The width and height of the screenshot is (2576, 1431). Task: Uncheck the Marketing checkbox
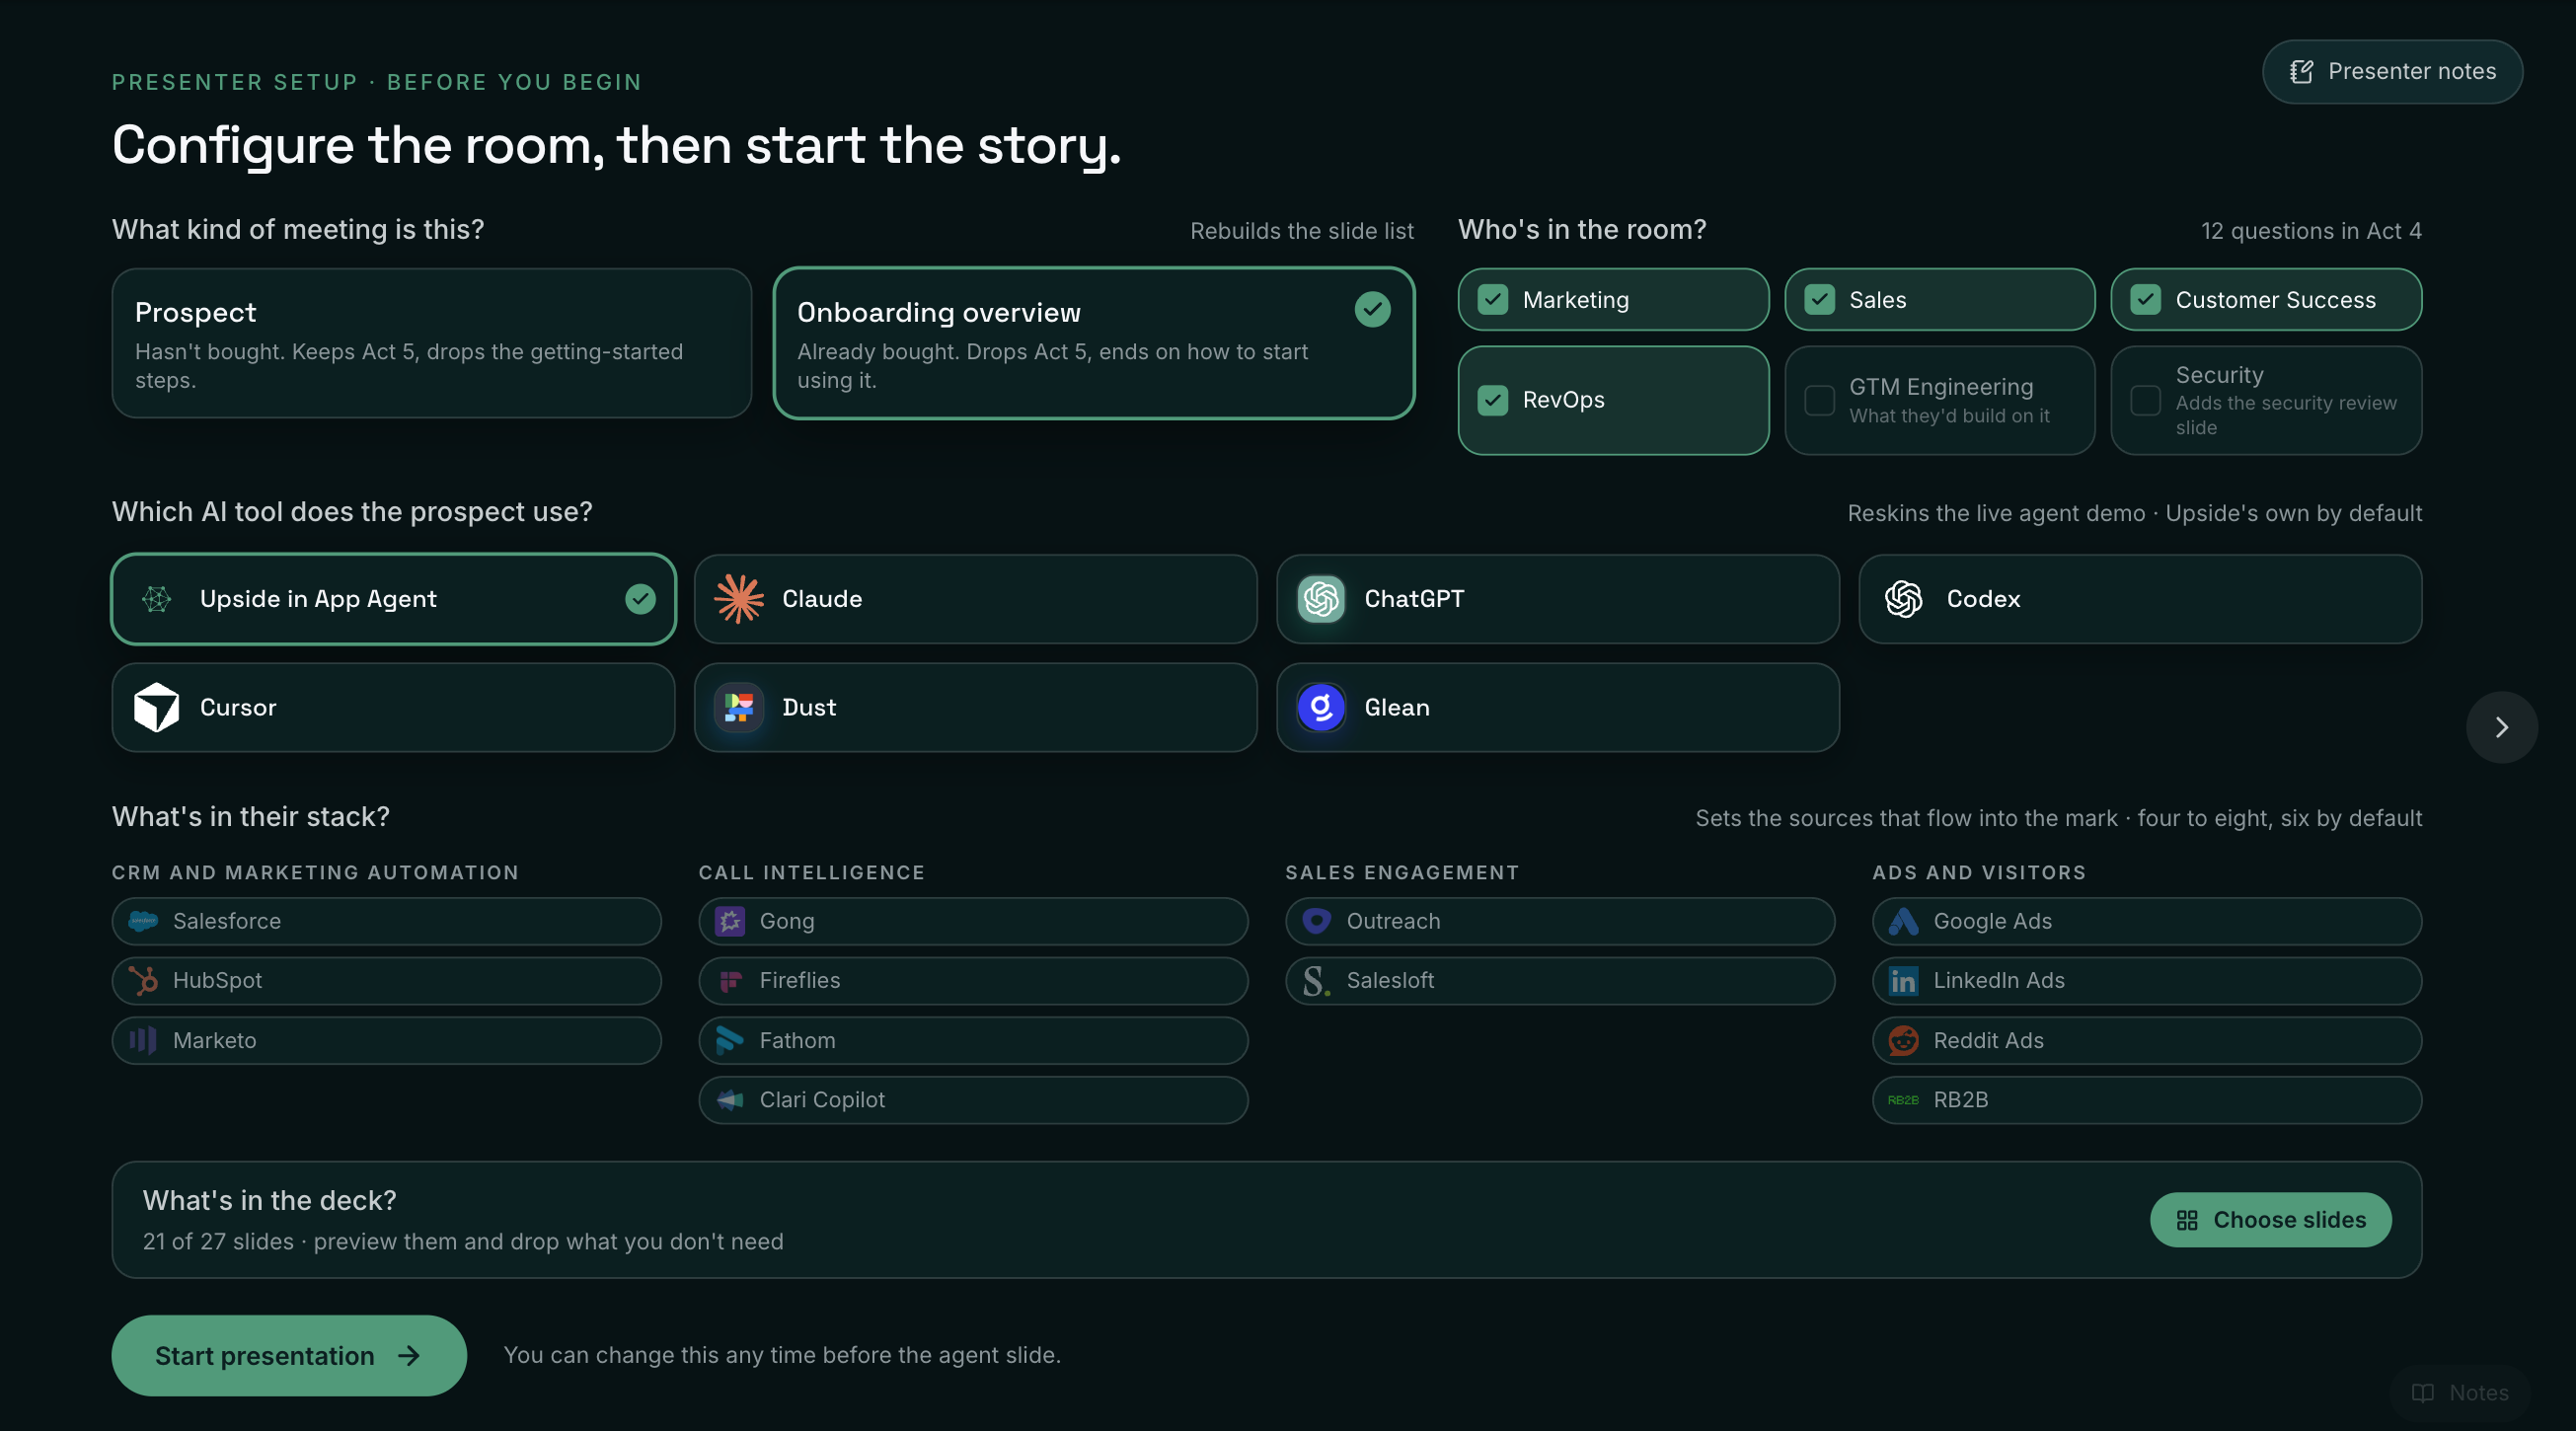point(1493,300)
